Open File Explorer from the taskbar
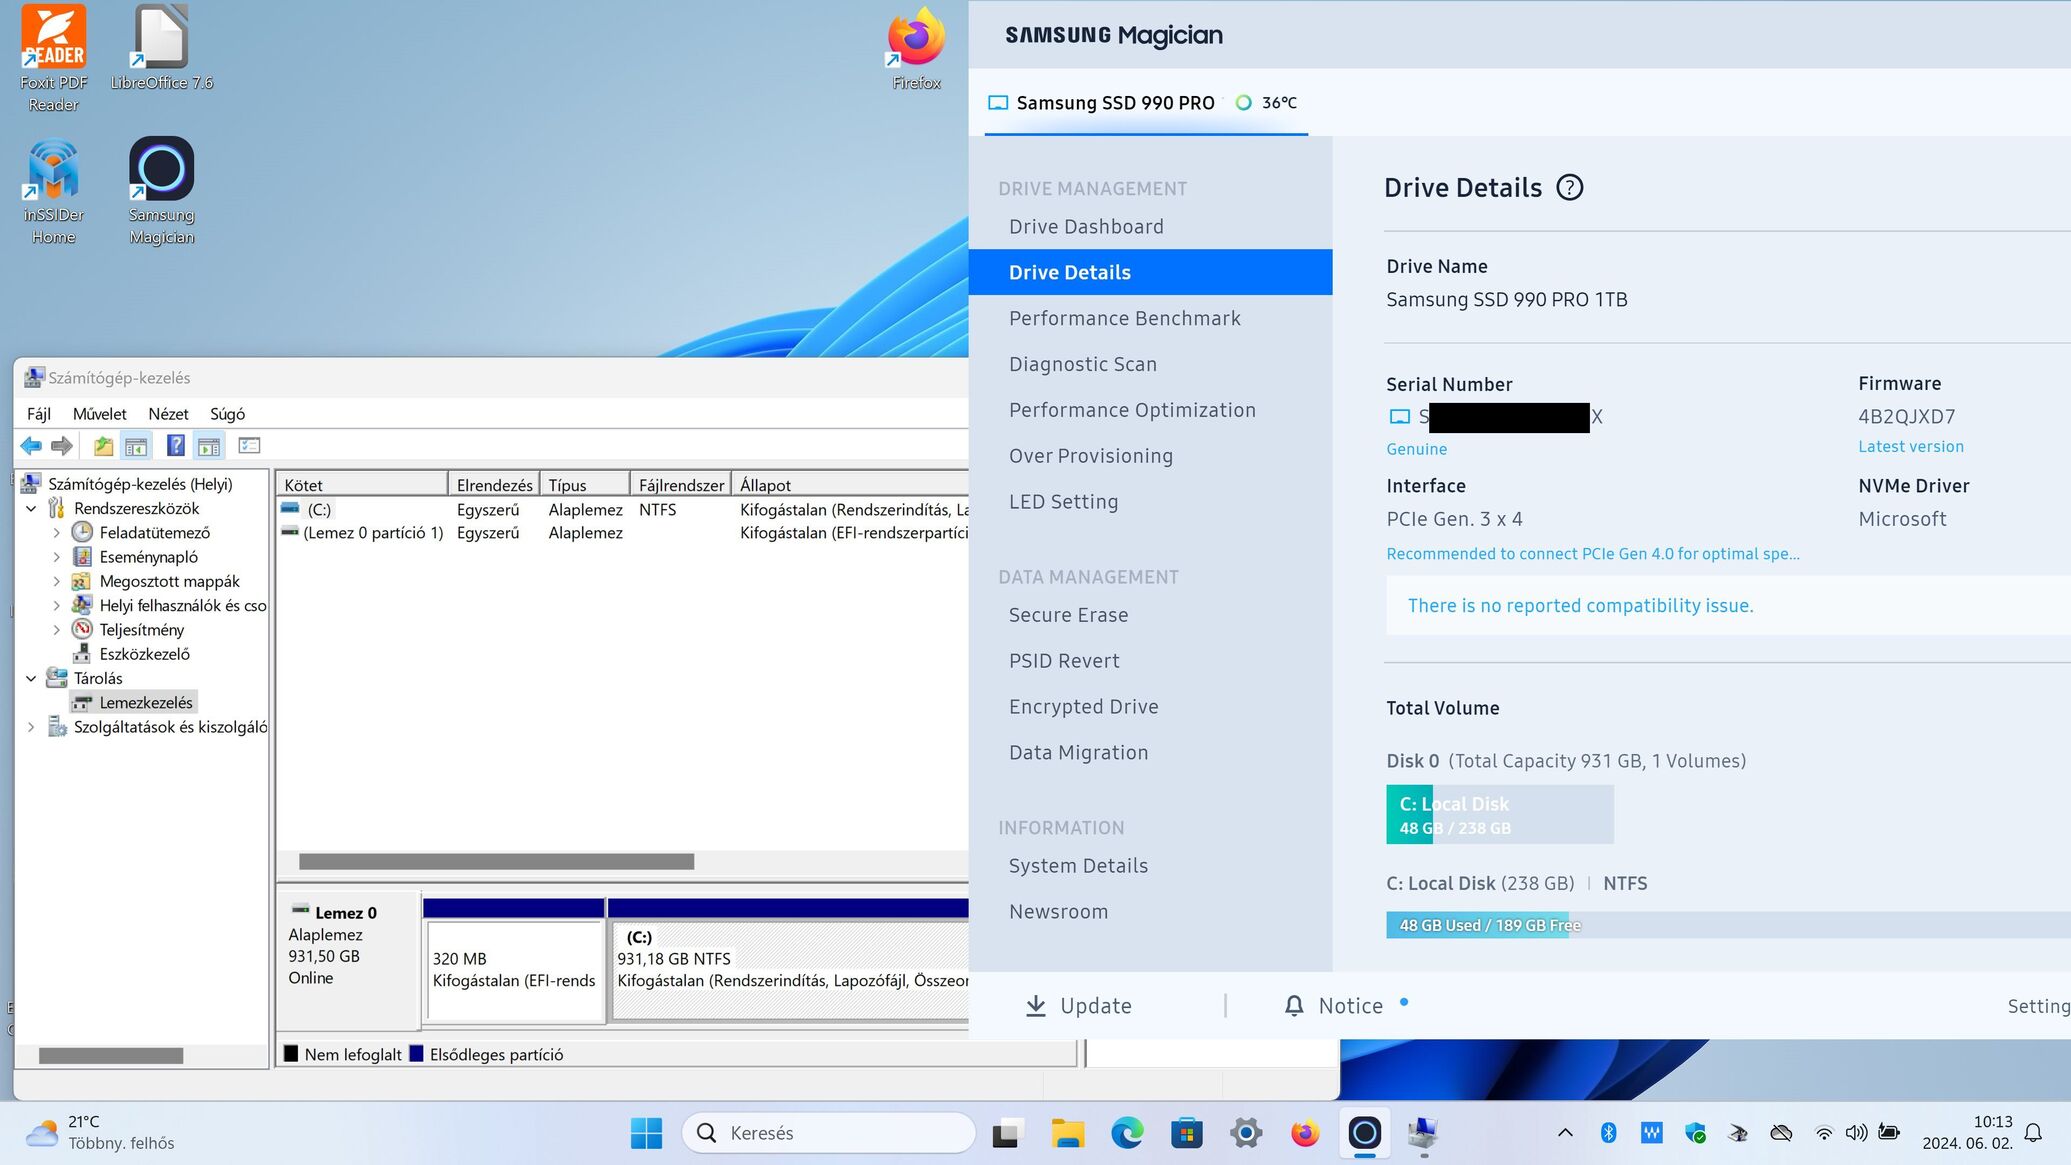2071x1165 pixels. (1068, 1133)
